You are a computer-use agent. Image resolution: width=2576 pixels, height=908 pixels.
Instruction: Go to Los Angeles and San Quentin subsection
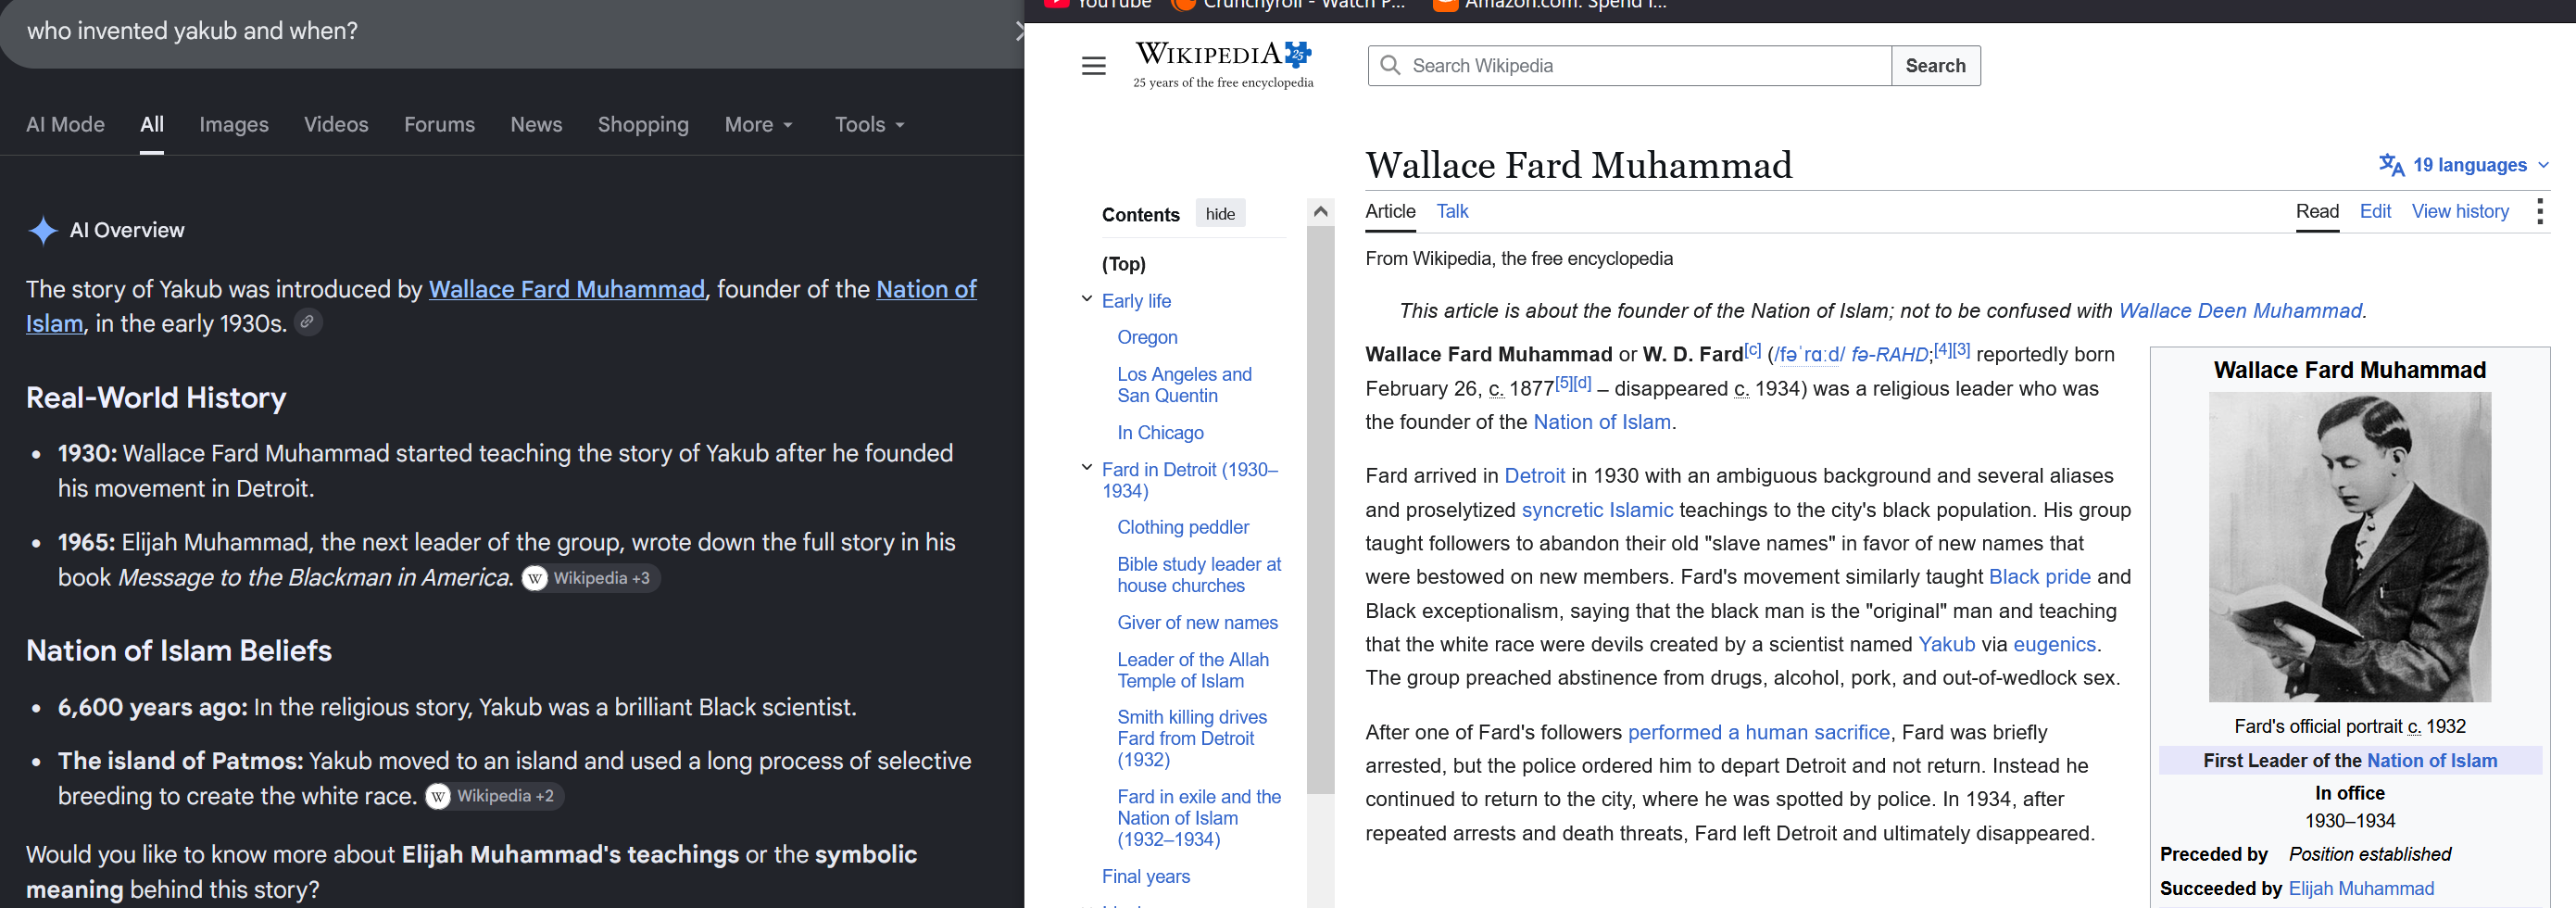[1184, 385]
